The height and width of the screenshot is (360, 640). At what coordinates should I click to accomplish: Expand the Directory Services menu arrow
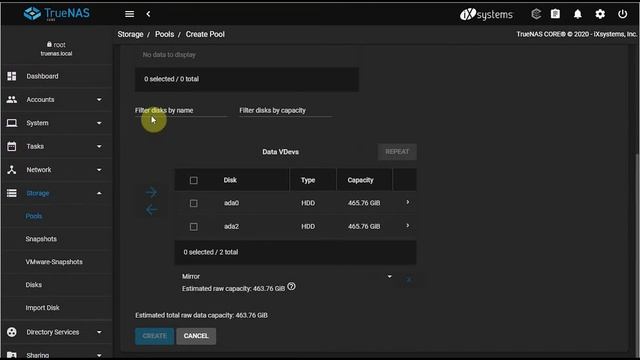coord(99,332)
